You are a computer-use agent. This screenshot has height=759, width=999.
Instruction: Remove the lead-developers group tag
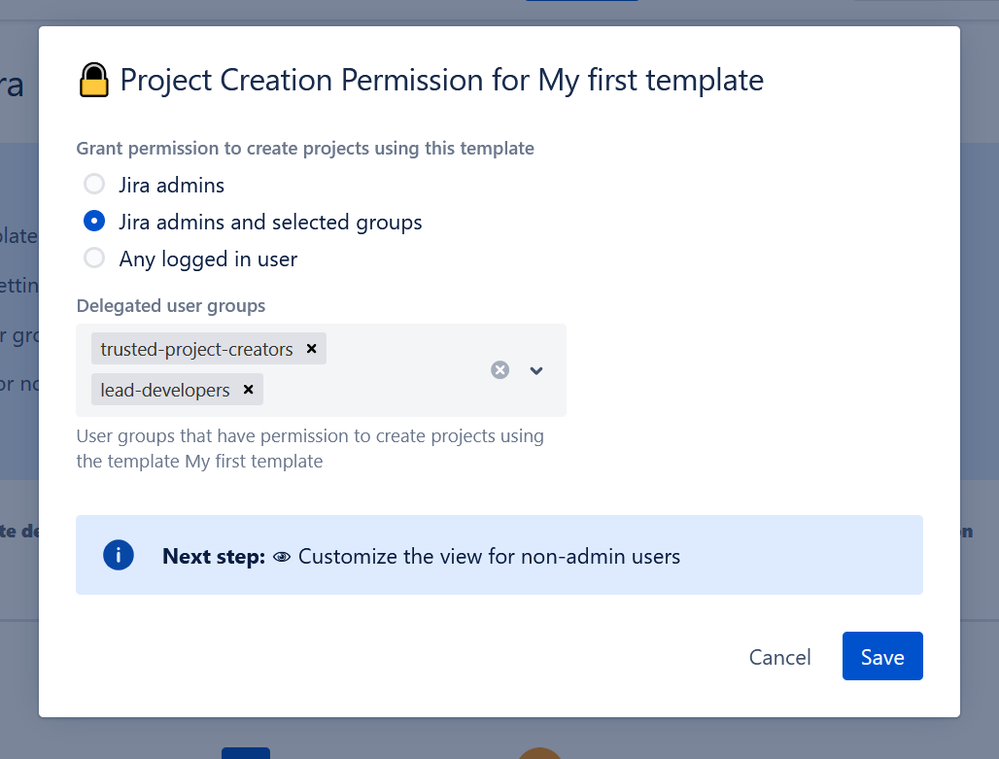click(248, 390)
